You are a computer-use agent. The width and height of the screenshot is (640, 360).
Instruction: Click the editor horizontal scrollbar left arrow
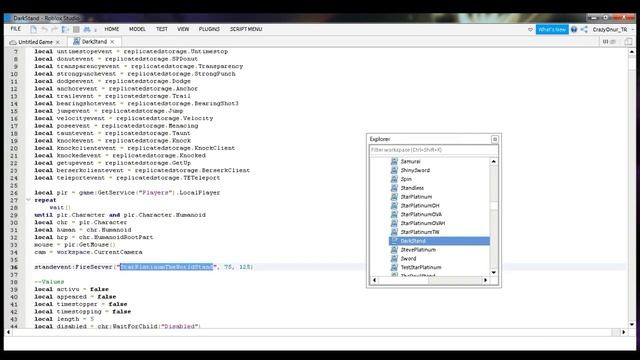(x=8, y=332)
